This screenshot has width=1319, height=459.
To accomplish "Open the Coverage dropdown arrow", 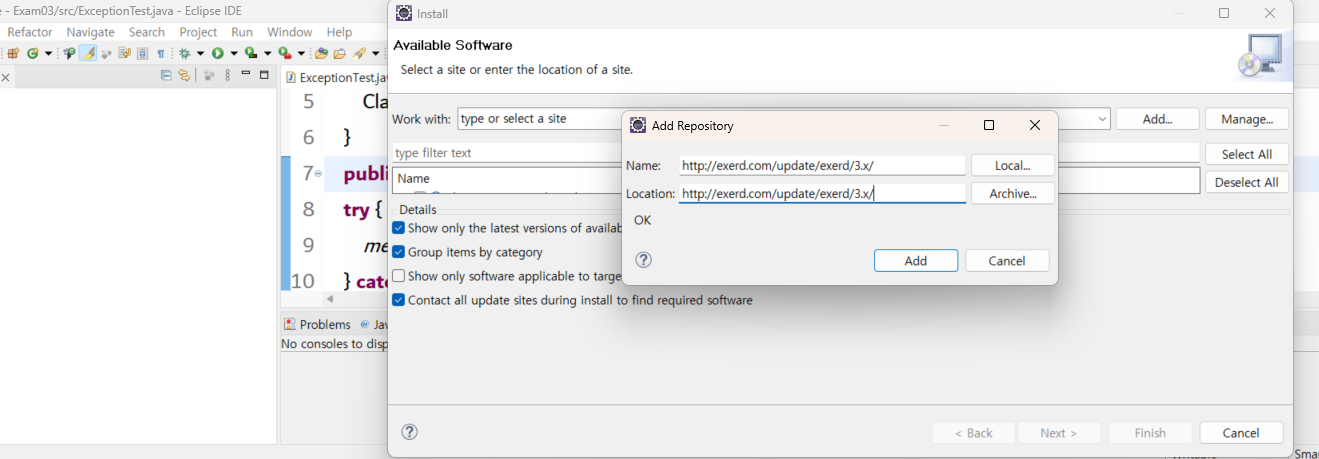I will coord(267,53).
